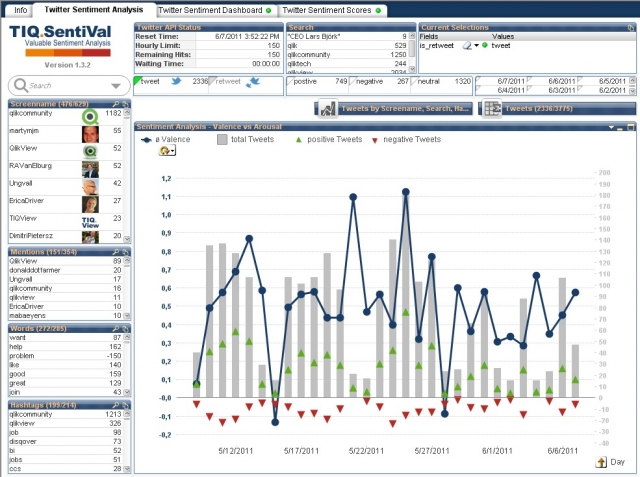
Task: Select qlikcommunity in Screenname list
Action: [65, 117]
